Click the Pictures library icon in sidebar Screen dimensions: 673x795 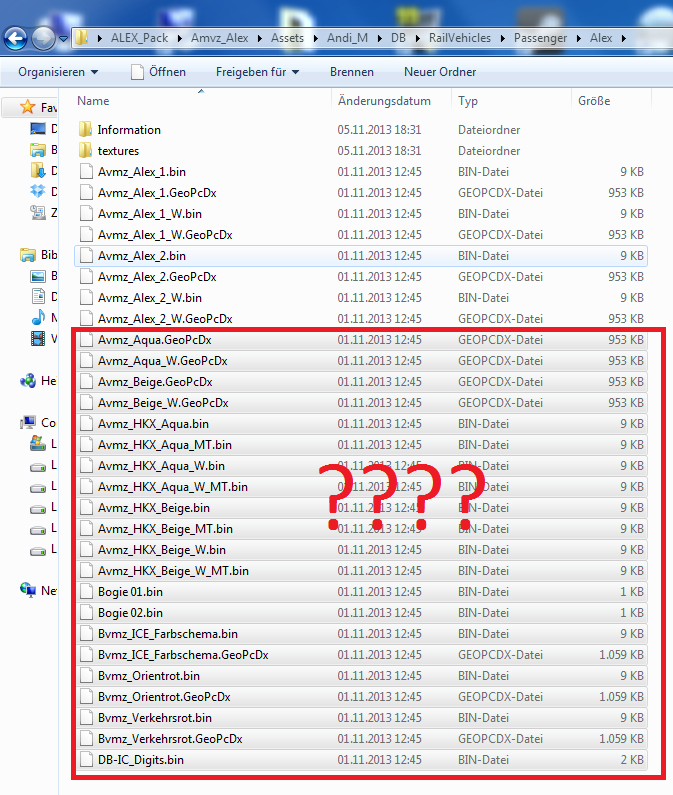[38, 276]
